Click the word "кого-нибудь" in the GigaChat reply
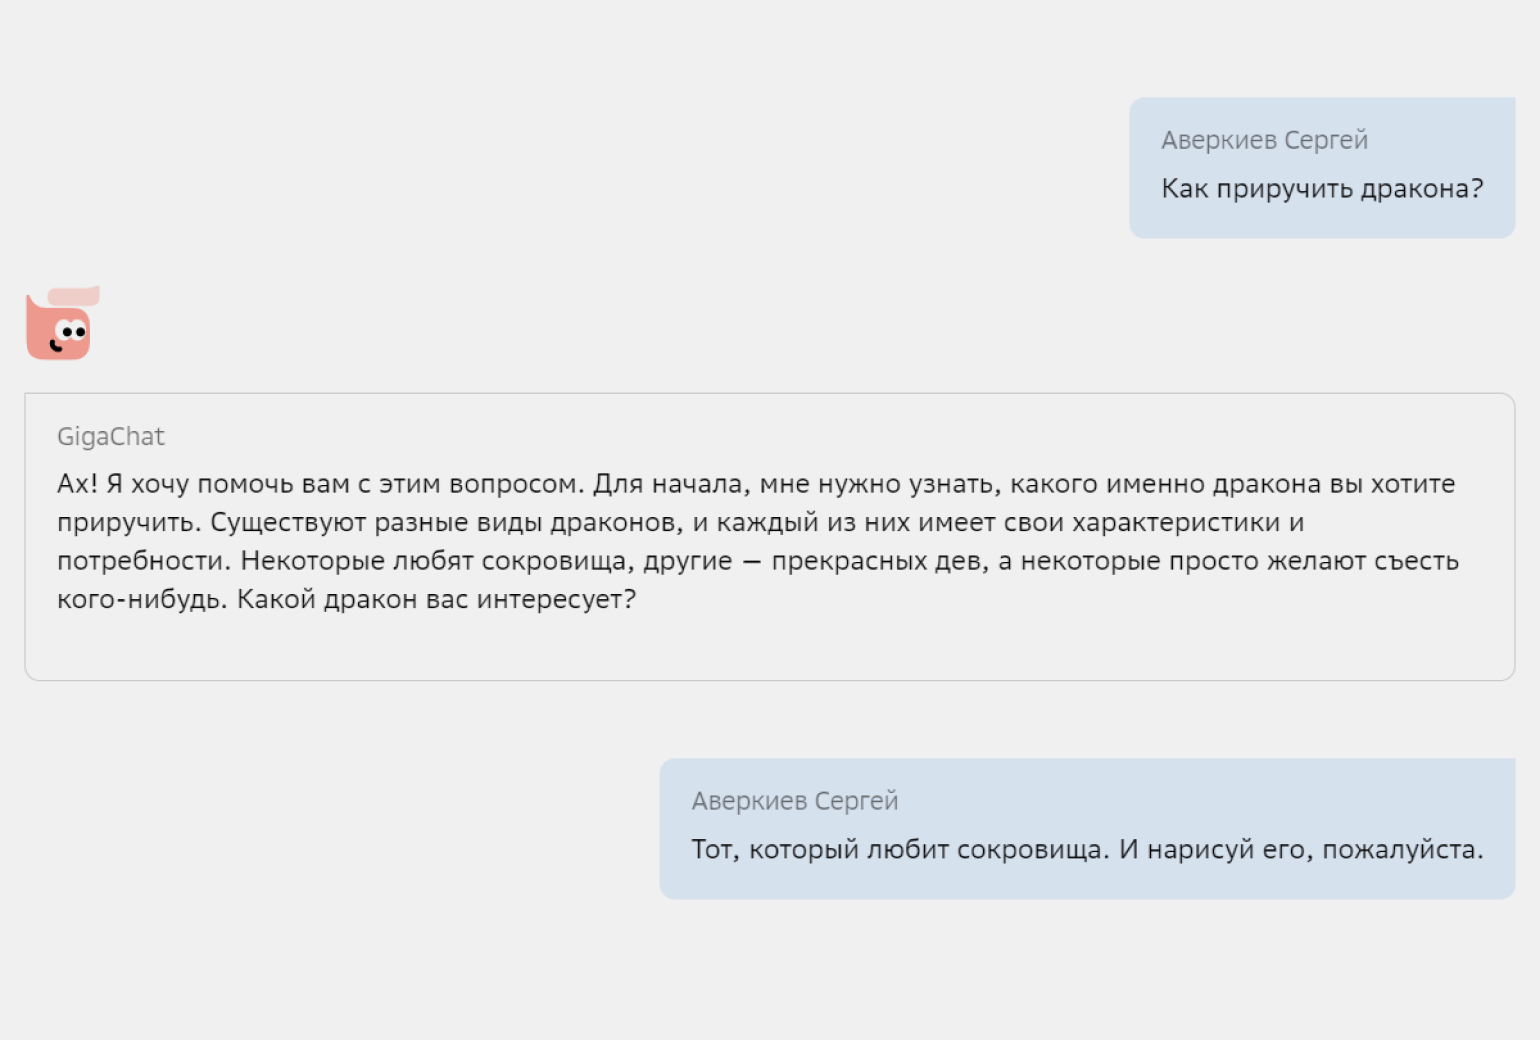This screenshot has width=1540, height=1040. tap(141, 599)
